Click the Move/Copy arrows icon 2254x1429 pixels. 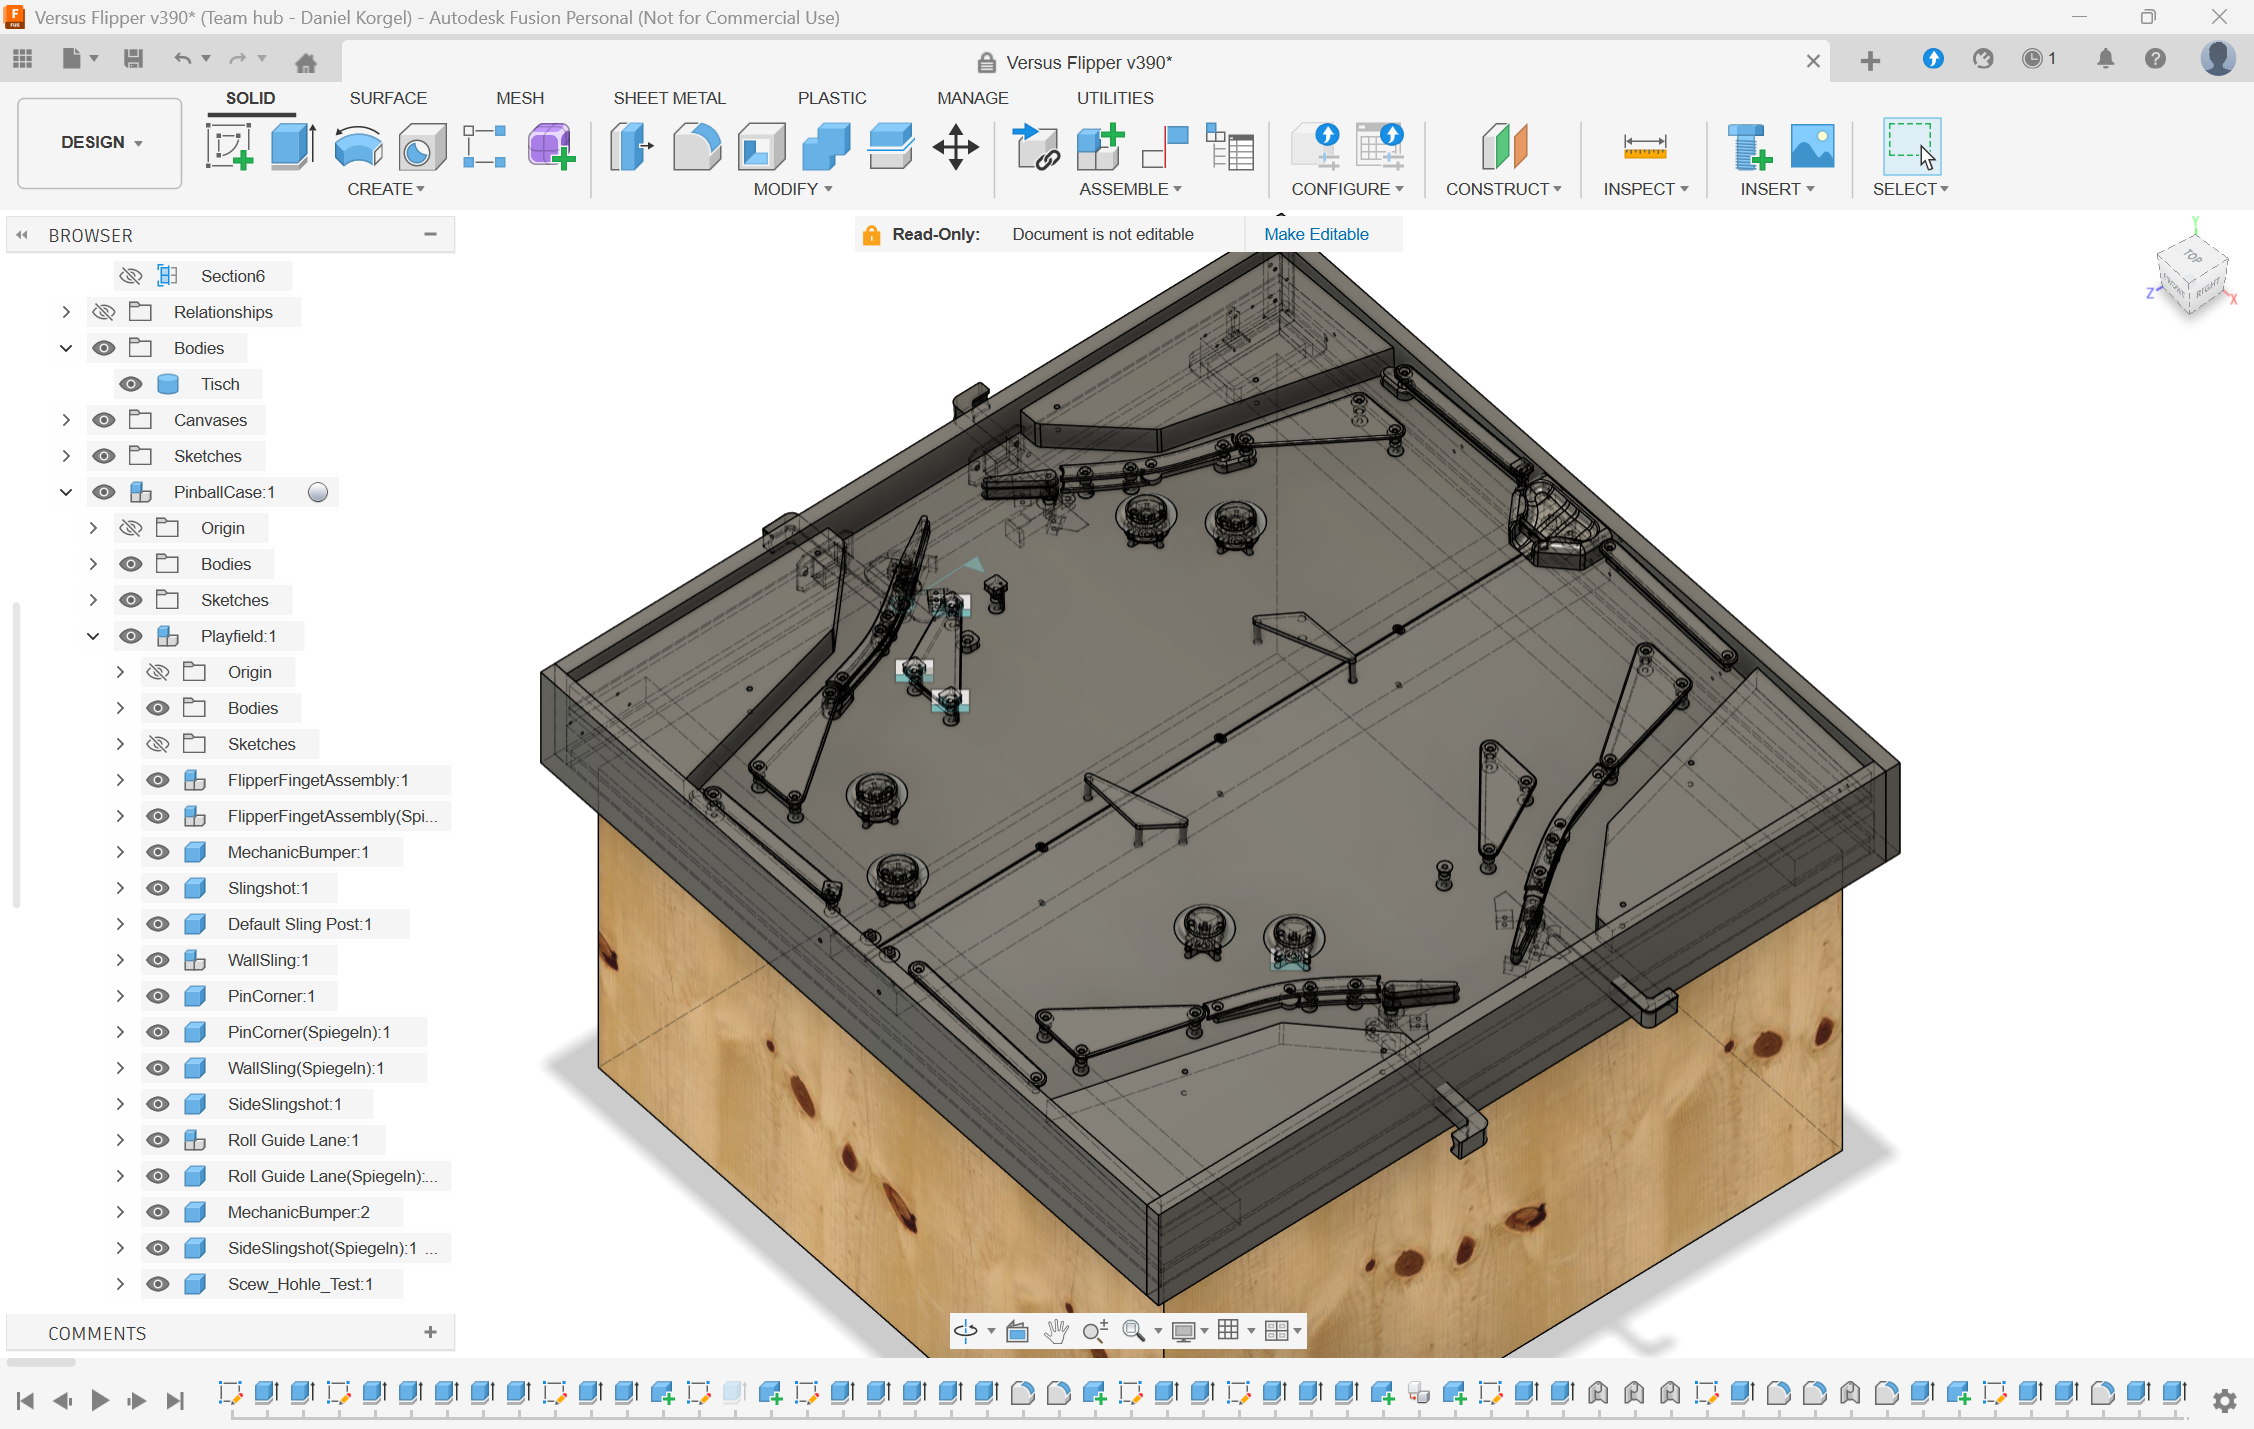click(x=955, y=146)
